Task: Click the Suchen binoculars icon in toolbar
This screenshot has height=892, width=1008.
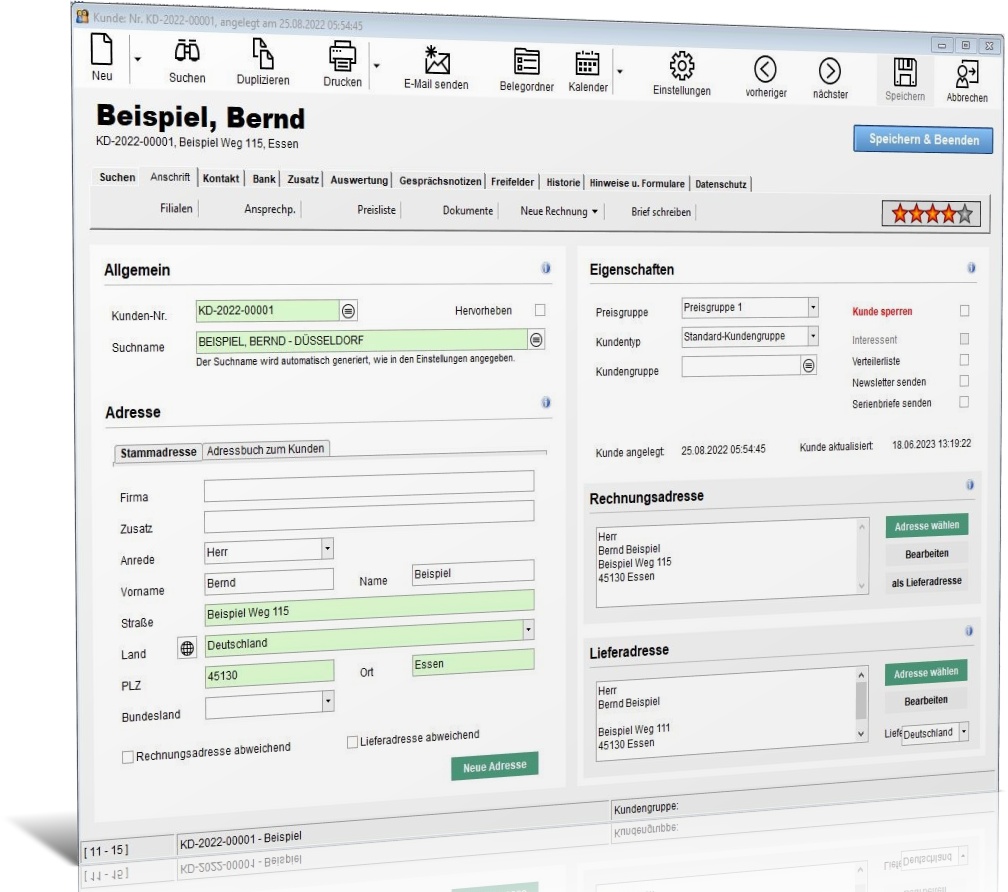Action: [187, 51]
